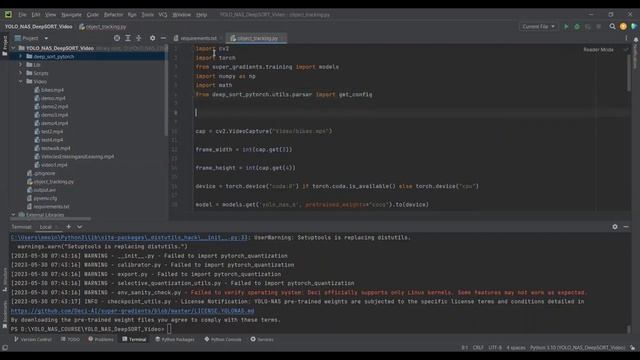Viewport: 640px width, 360px height.
Task: Open the Project view selector dropdown
Action: 31,38
